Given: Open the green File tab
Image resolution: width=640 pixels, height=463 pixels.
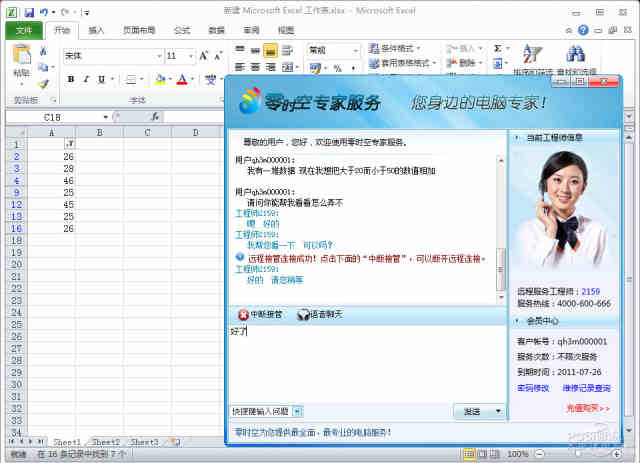Looking at the screenshot, I should tap(24, 30).
